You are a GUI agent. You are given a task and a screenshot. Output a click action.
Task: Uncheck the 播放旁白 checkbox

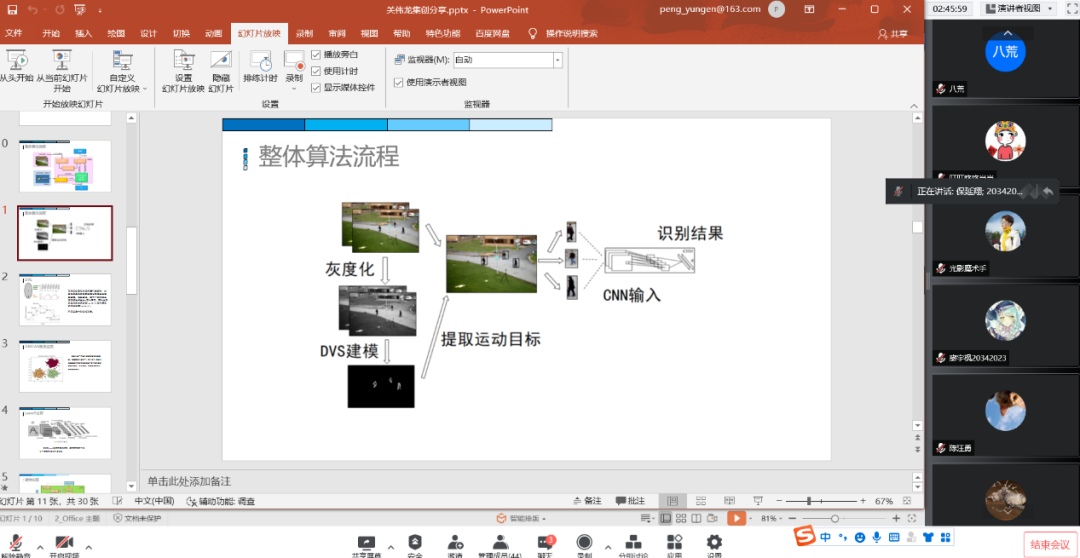click(316, 55)
